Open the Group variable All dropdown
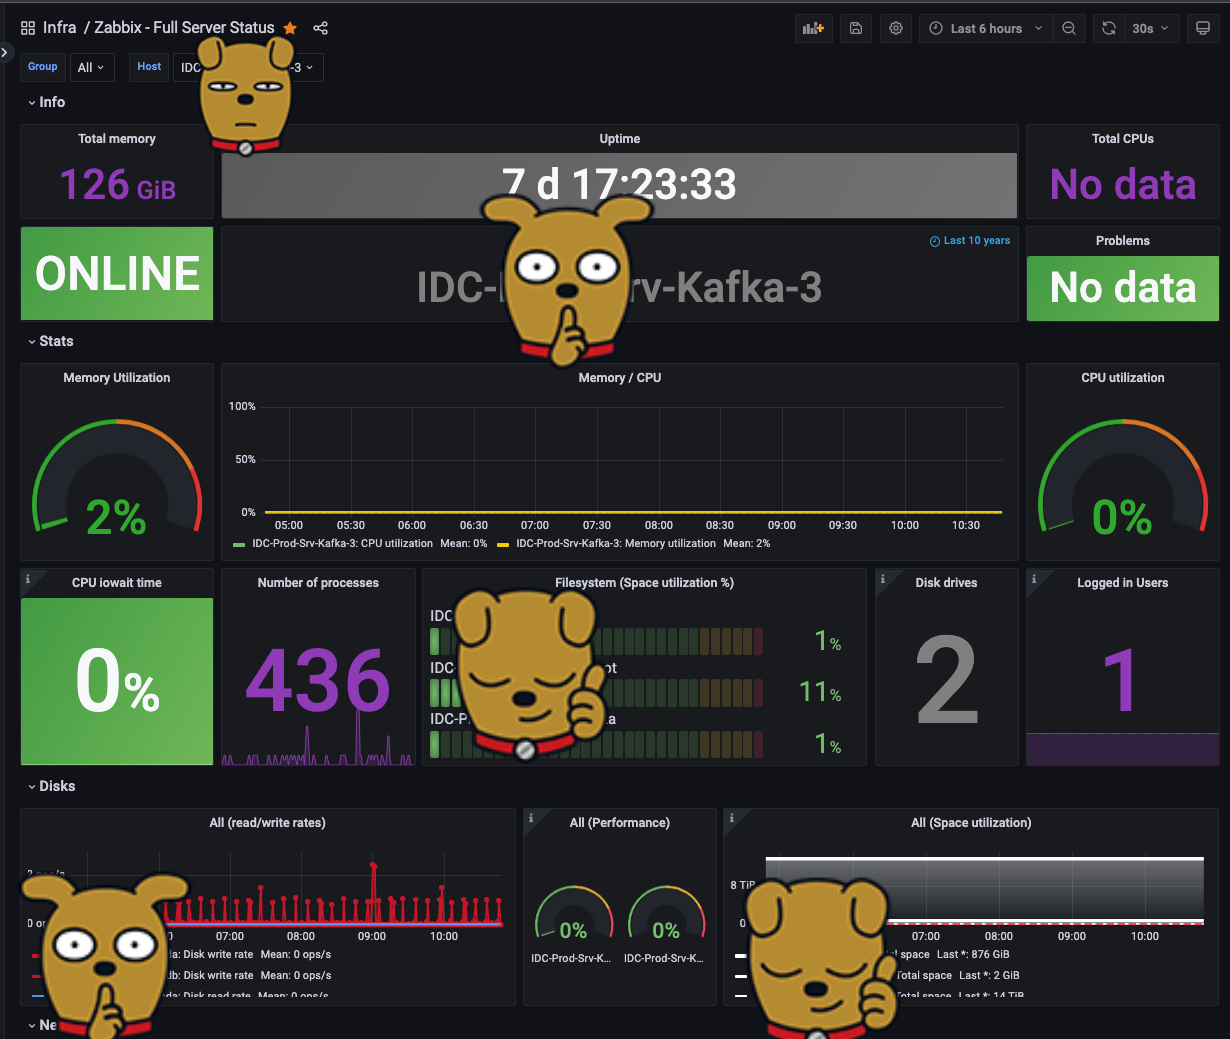Viewport: 1230px width, 1039px height. 91,67
